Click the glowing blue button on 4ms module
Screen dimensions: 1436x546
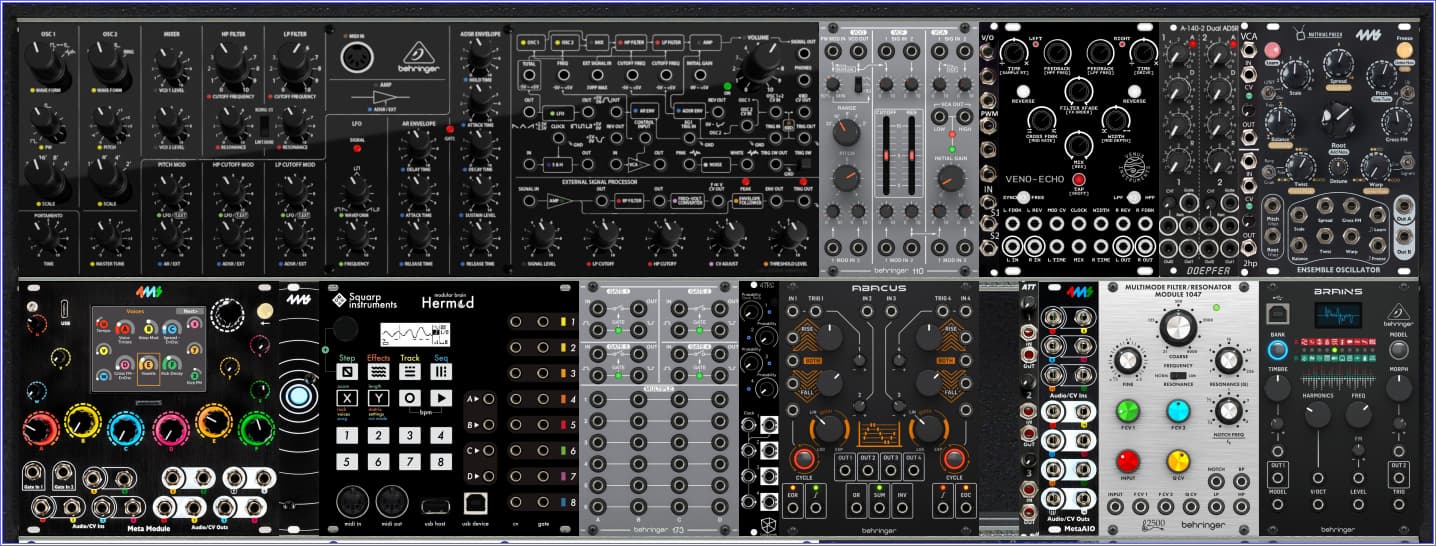point(297,397)
